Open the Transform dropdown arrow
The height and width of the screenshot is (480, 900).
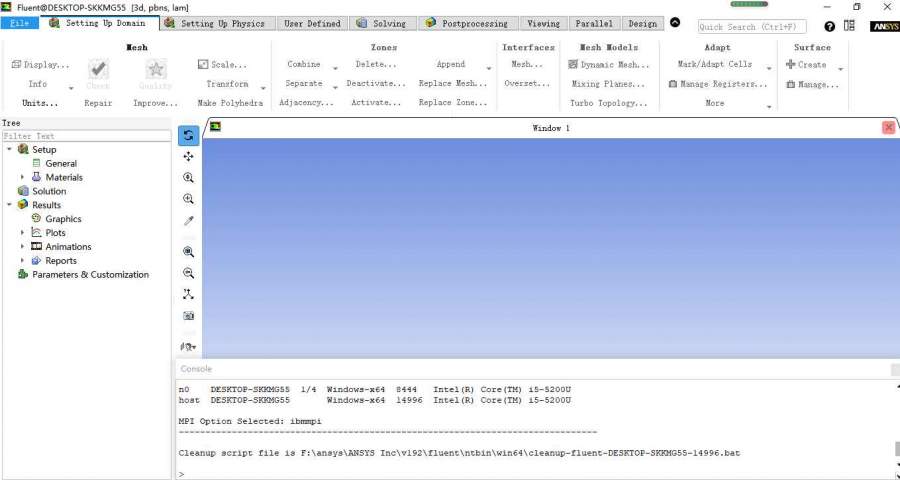click(x=263, y=88)
